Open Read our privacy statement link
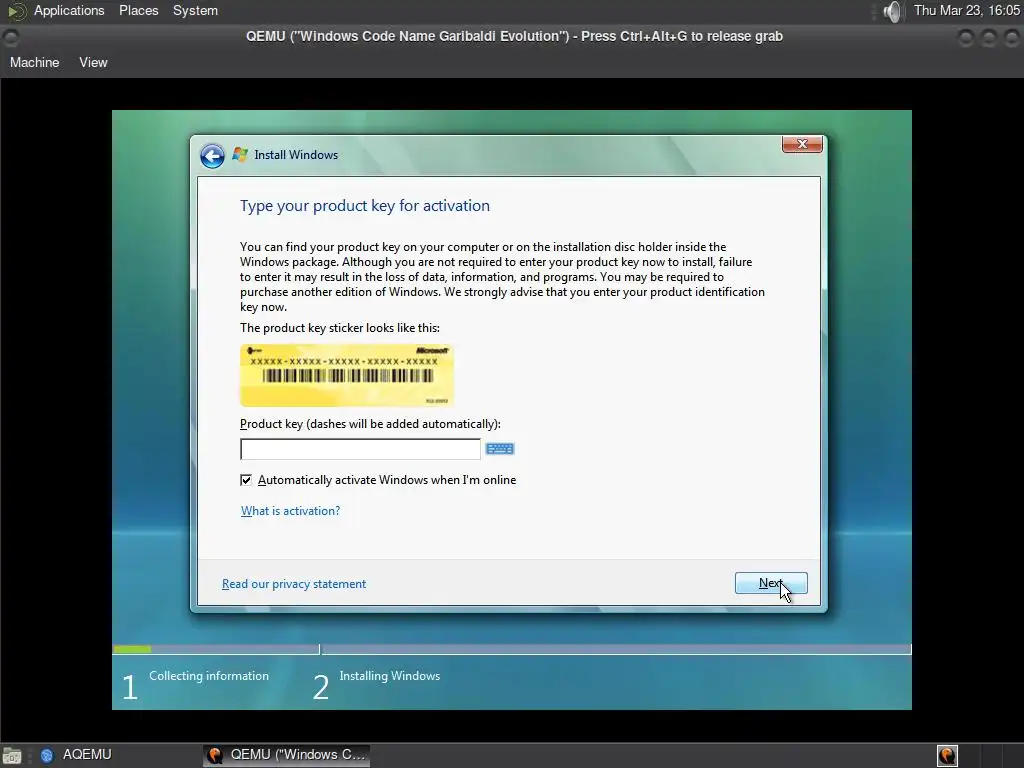 pos(294,584)
